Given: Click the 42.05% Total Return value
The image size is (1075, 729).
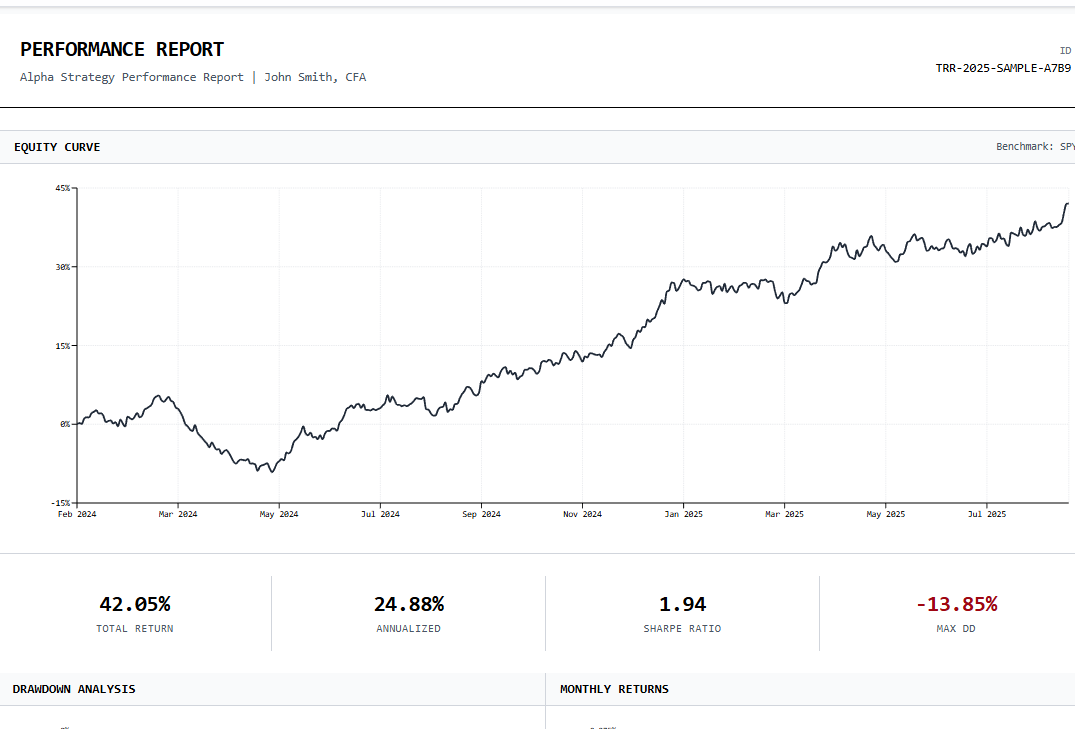Looking at the screenshot, I should tap(135, 604).
